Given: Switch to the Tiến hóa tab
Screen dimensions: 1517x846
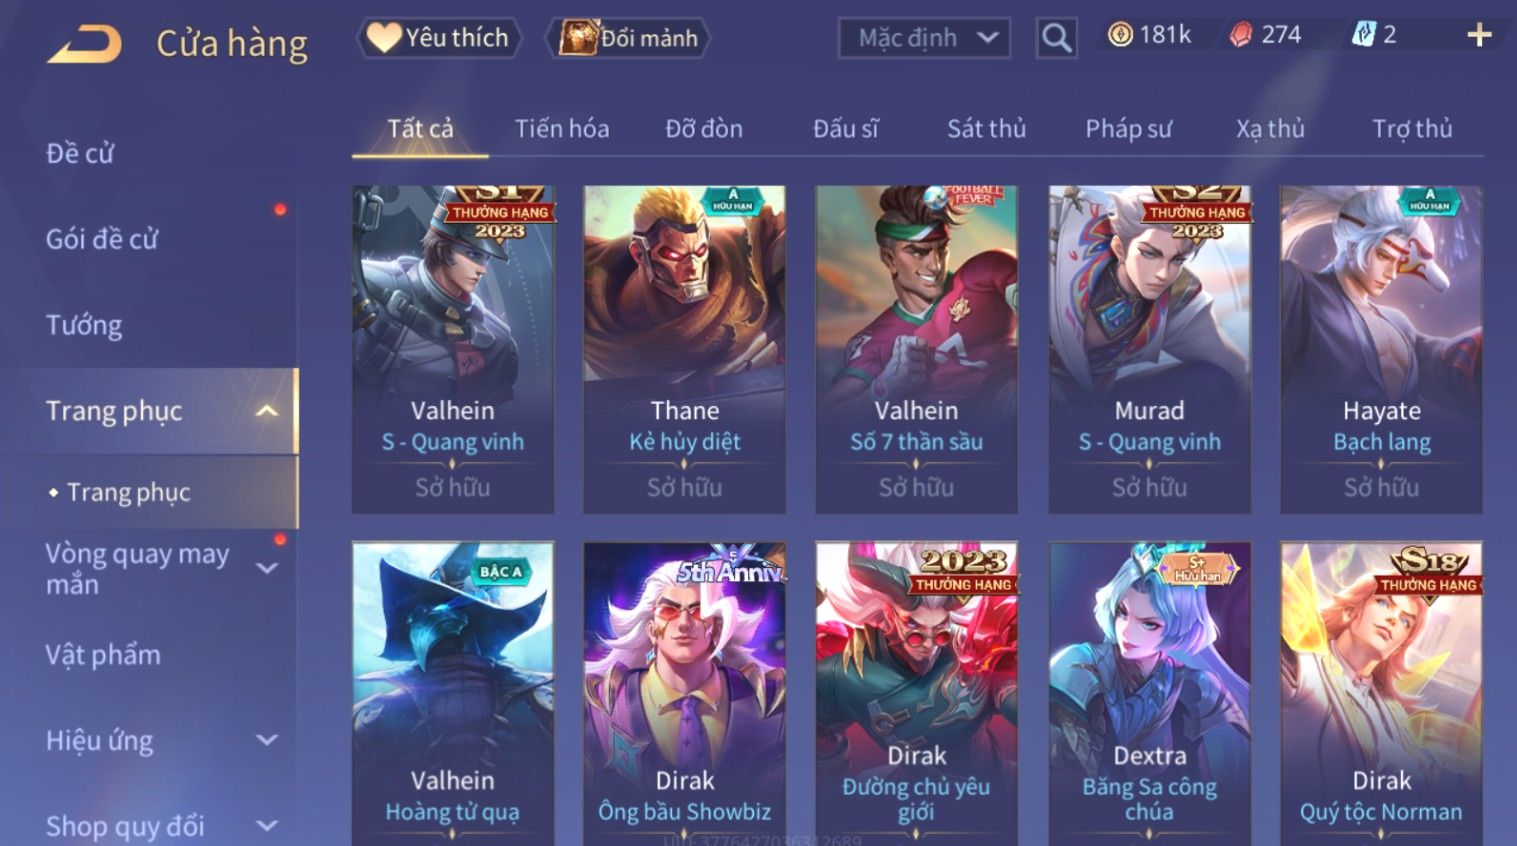Looking at the screenshot, I should pyautogui.click(x=562, y=129).
